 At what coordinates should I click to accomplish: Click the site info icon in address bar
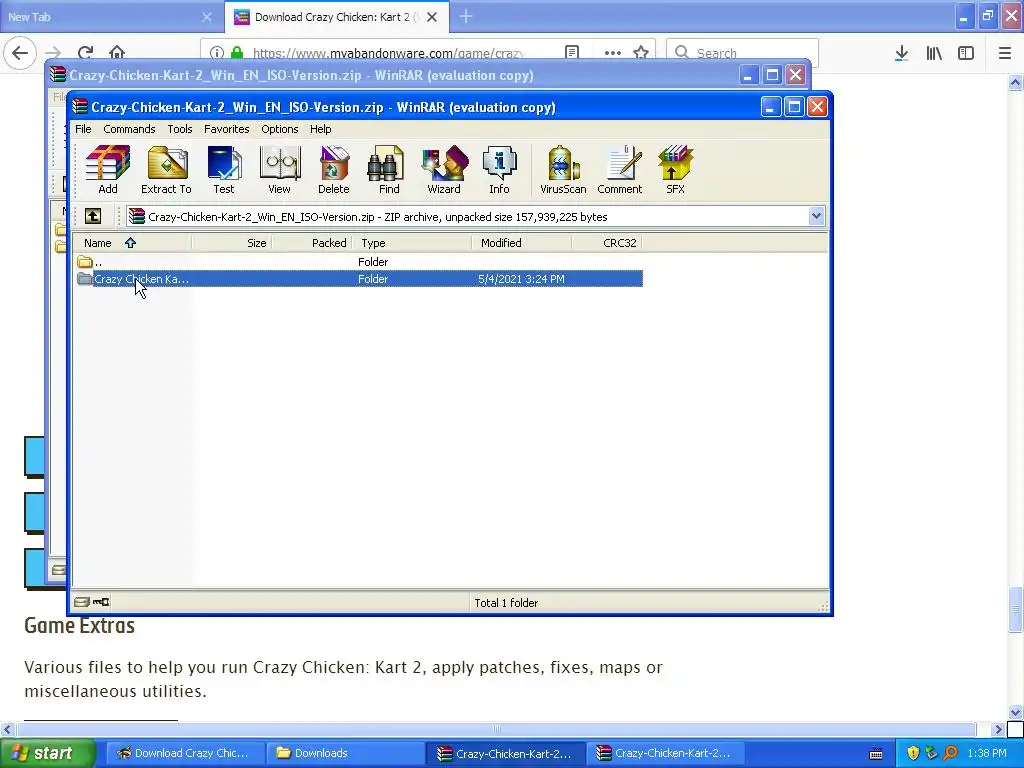217,53
